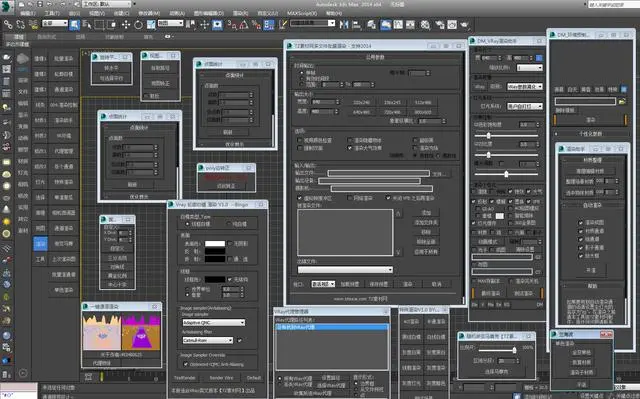This screenshot has height=399, width=640.
Task: Open the Catmull-Rom antialiasing filter dropdown
Action: tap(207, 340)
